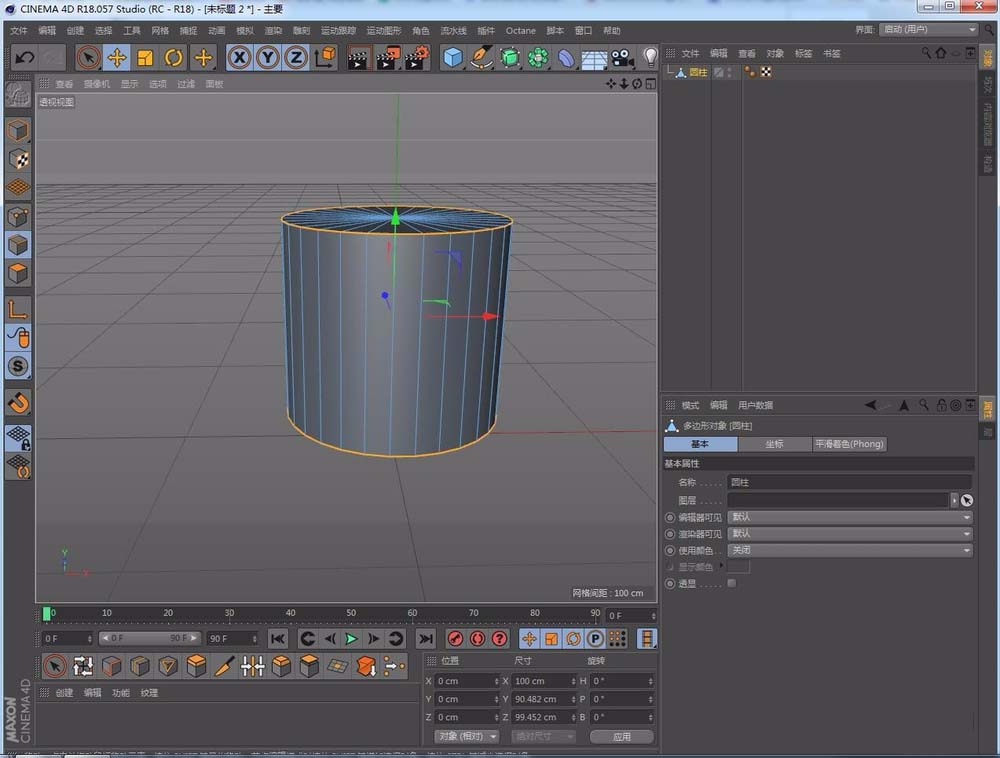The image size is (1000, 758).
Task: Select the Move tool in top toolbar
Action: click(117, 57)
